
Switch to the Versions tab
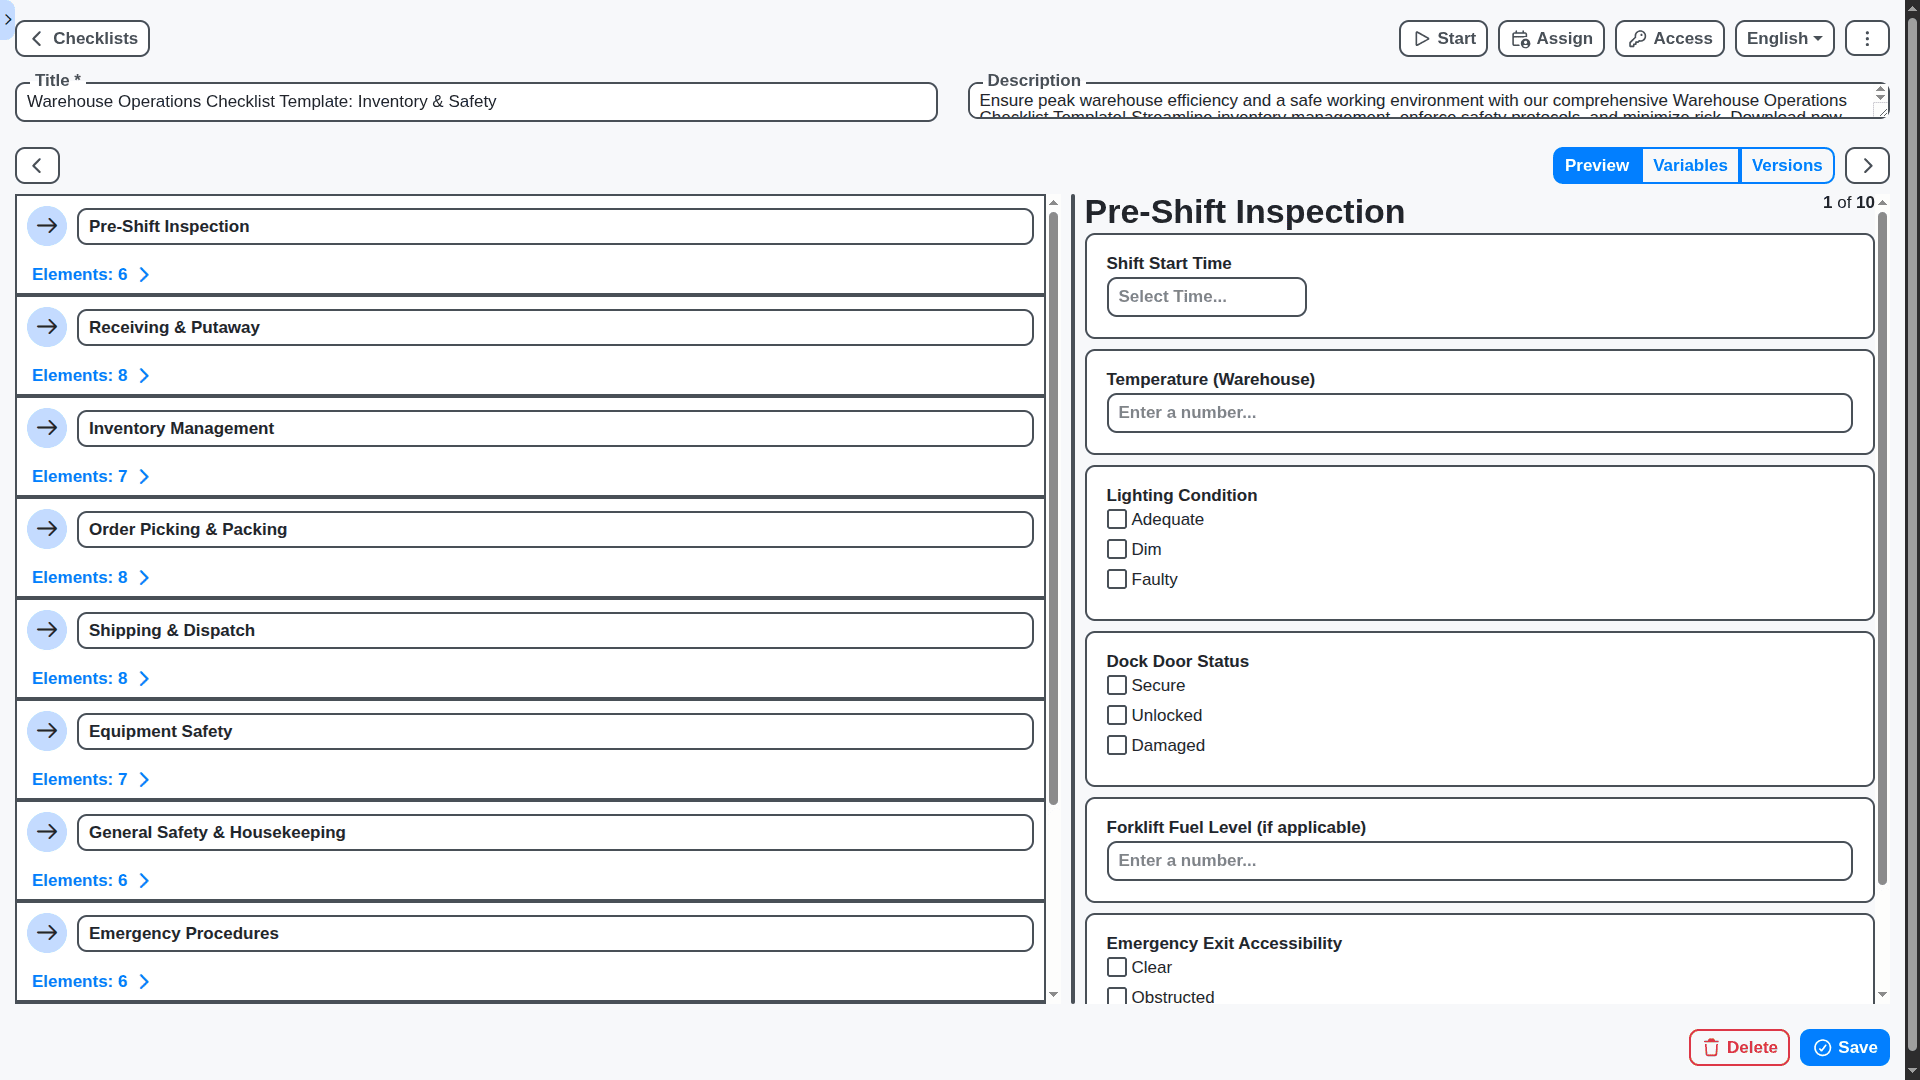click(1787, 165)
